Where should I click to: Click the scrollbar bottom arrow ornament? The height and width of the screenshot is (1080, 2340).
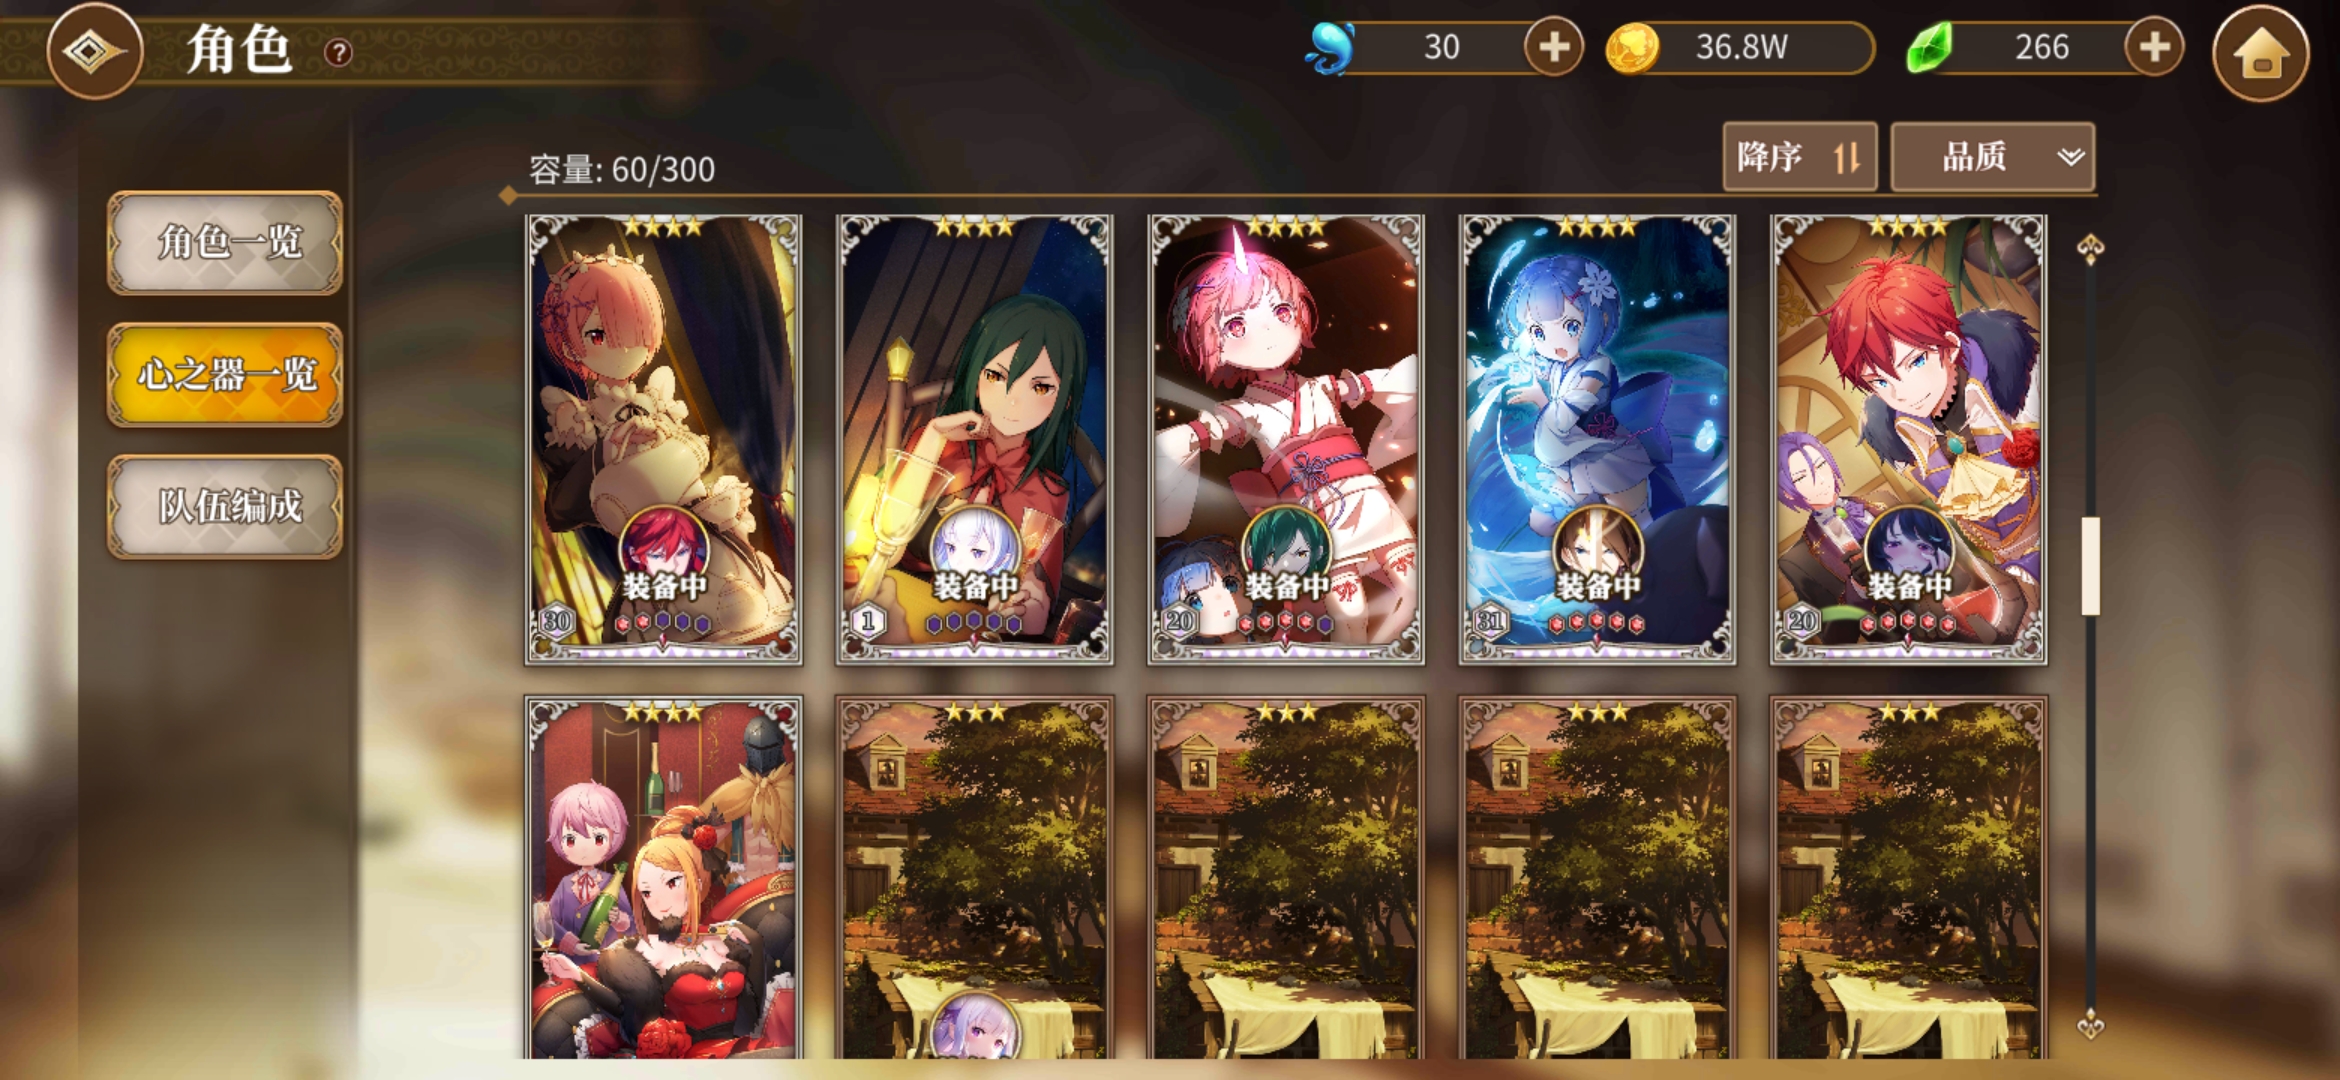[2090, 1024]
